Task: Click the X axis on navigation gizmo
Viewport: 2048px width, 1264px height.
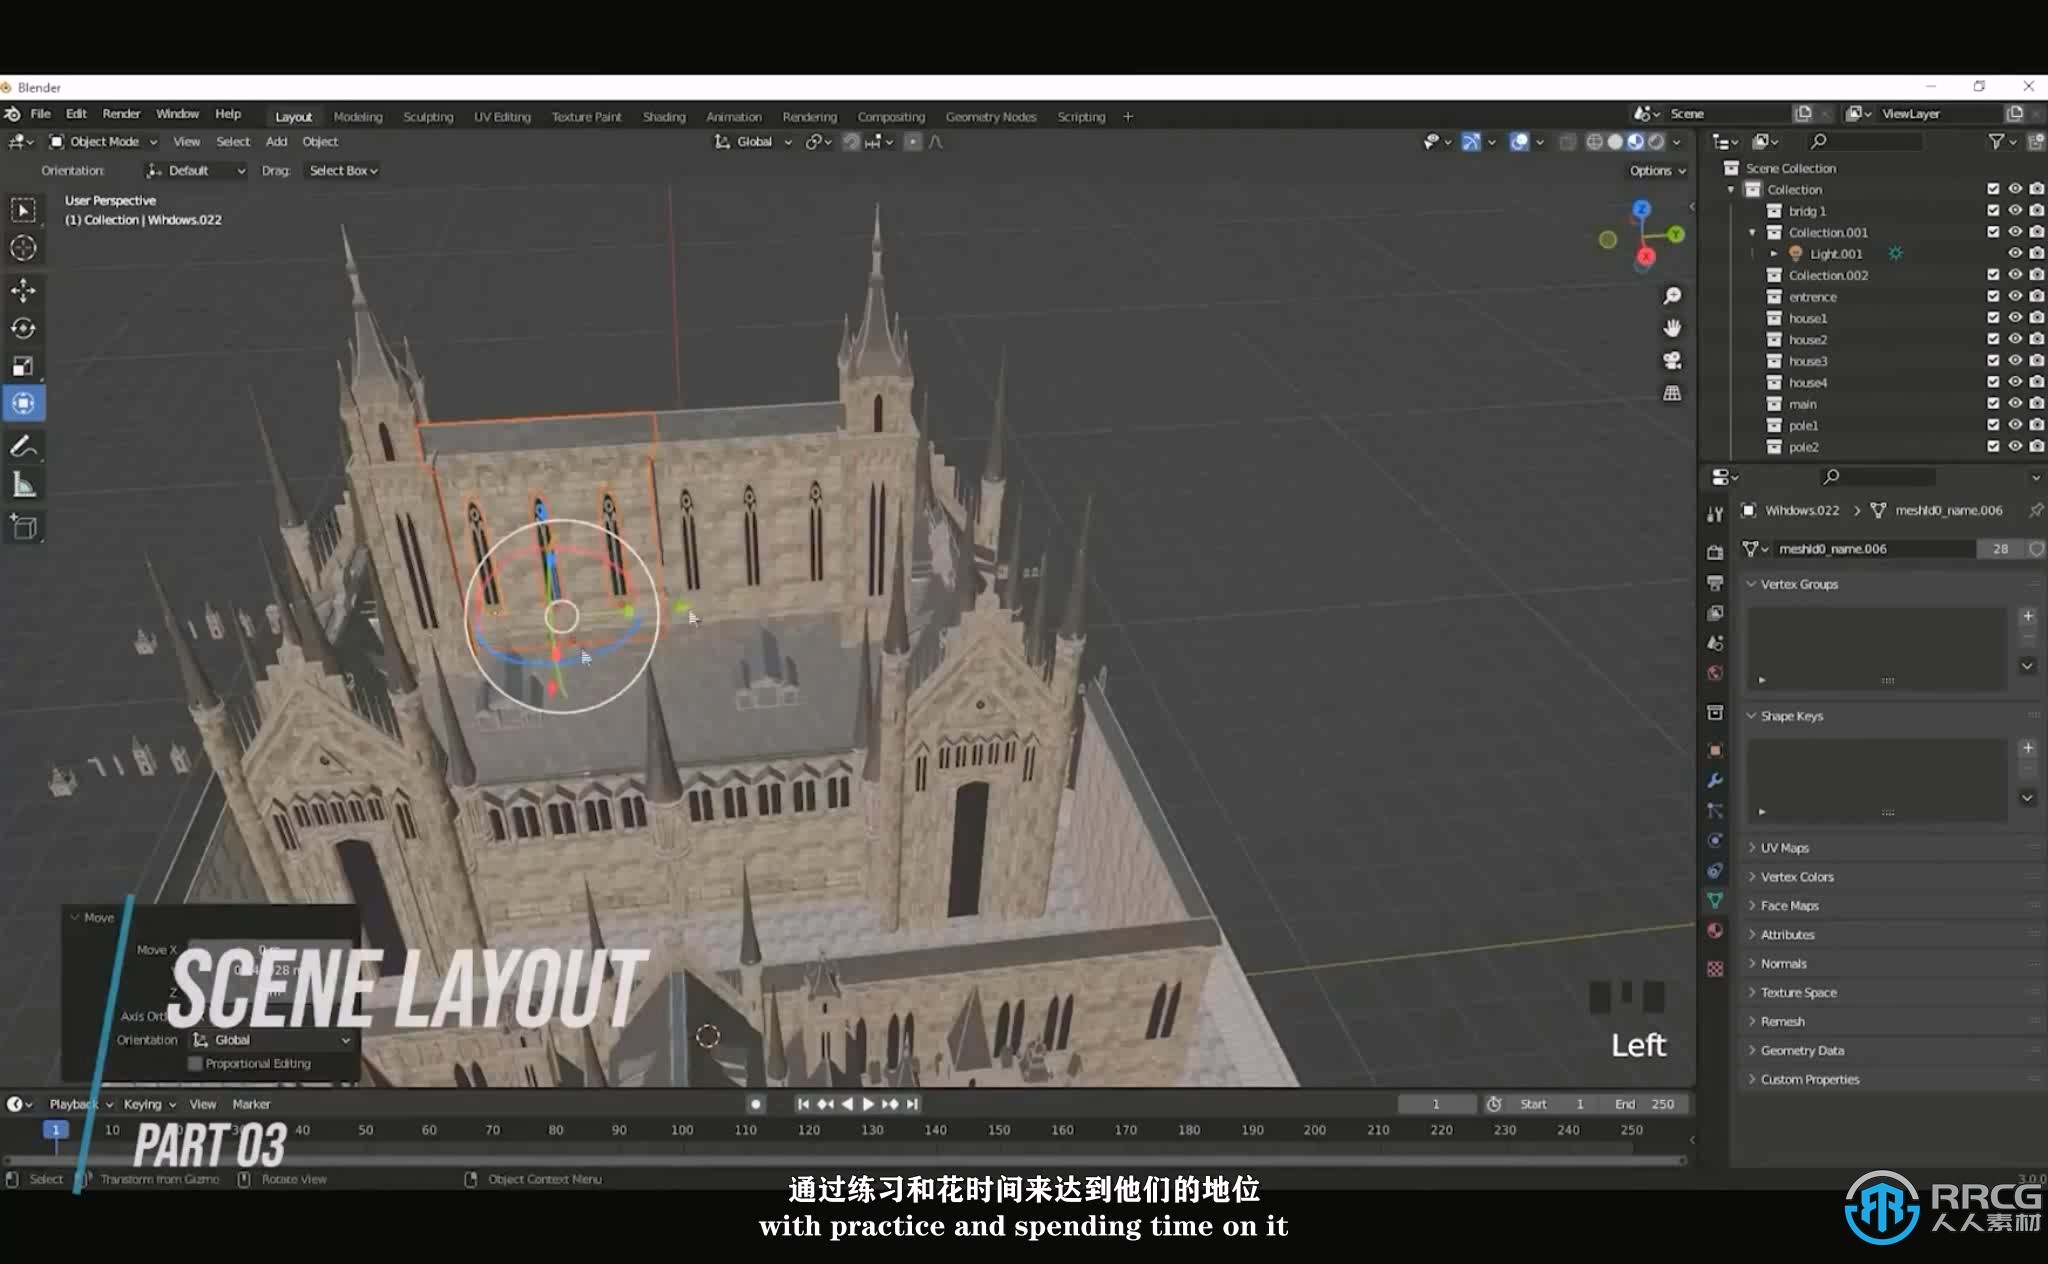Action: 1646,257
